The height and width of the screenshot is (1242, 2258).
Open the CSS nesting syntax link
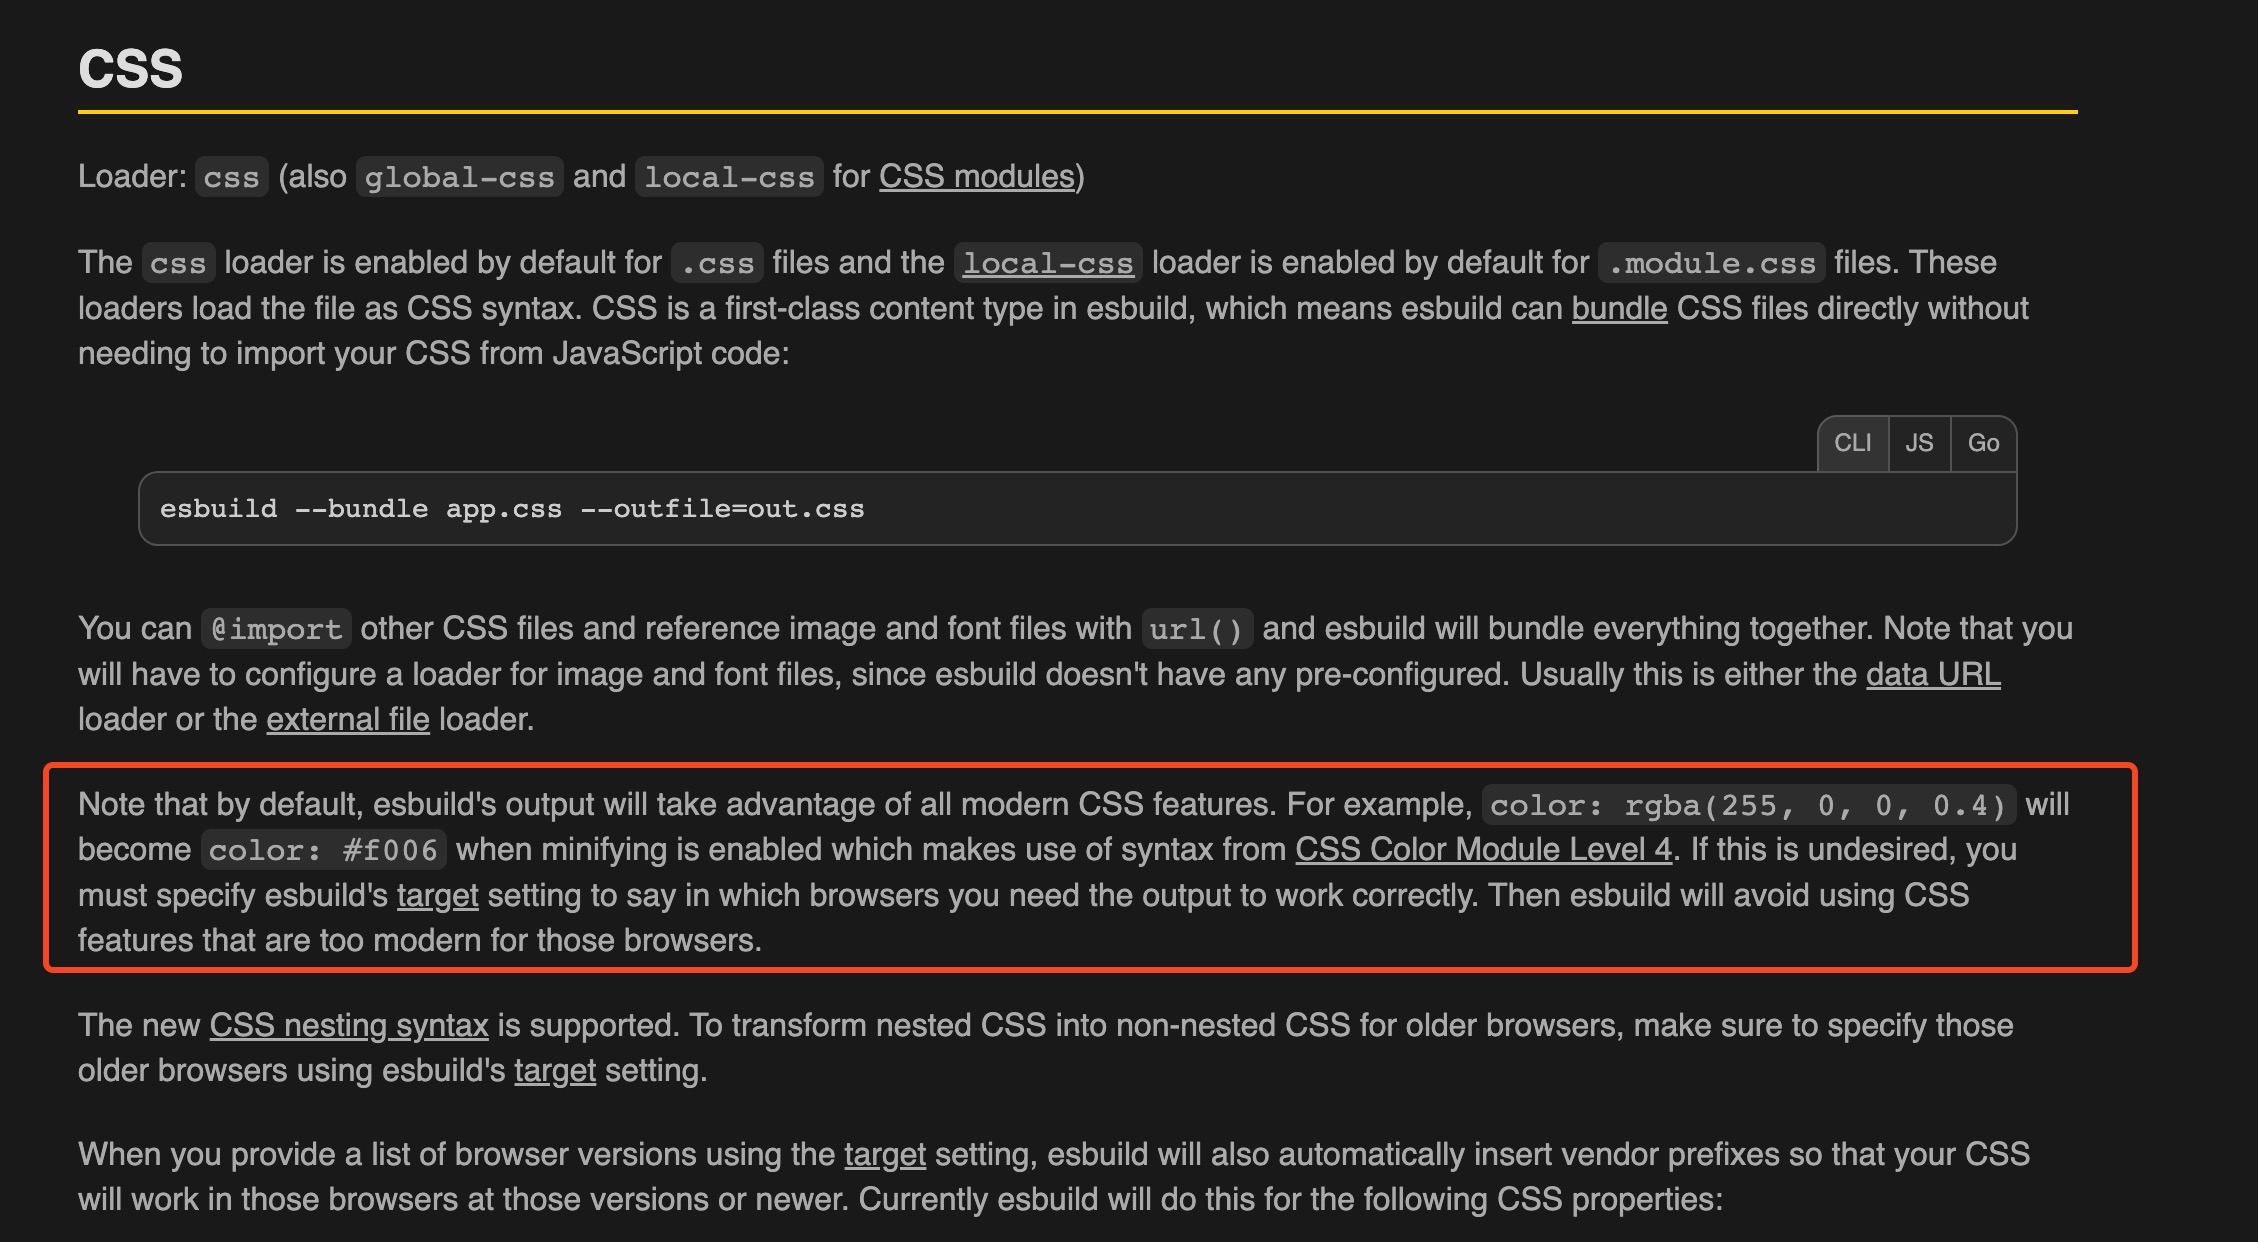coord(348,1025)
